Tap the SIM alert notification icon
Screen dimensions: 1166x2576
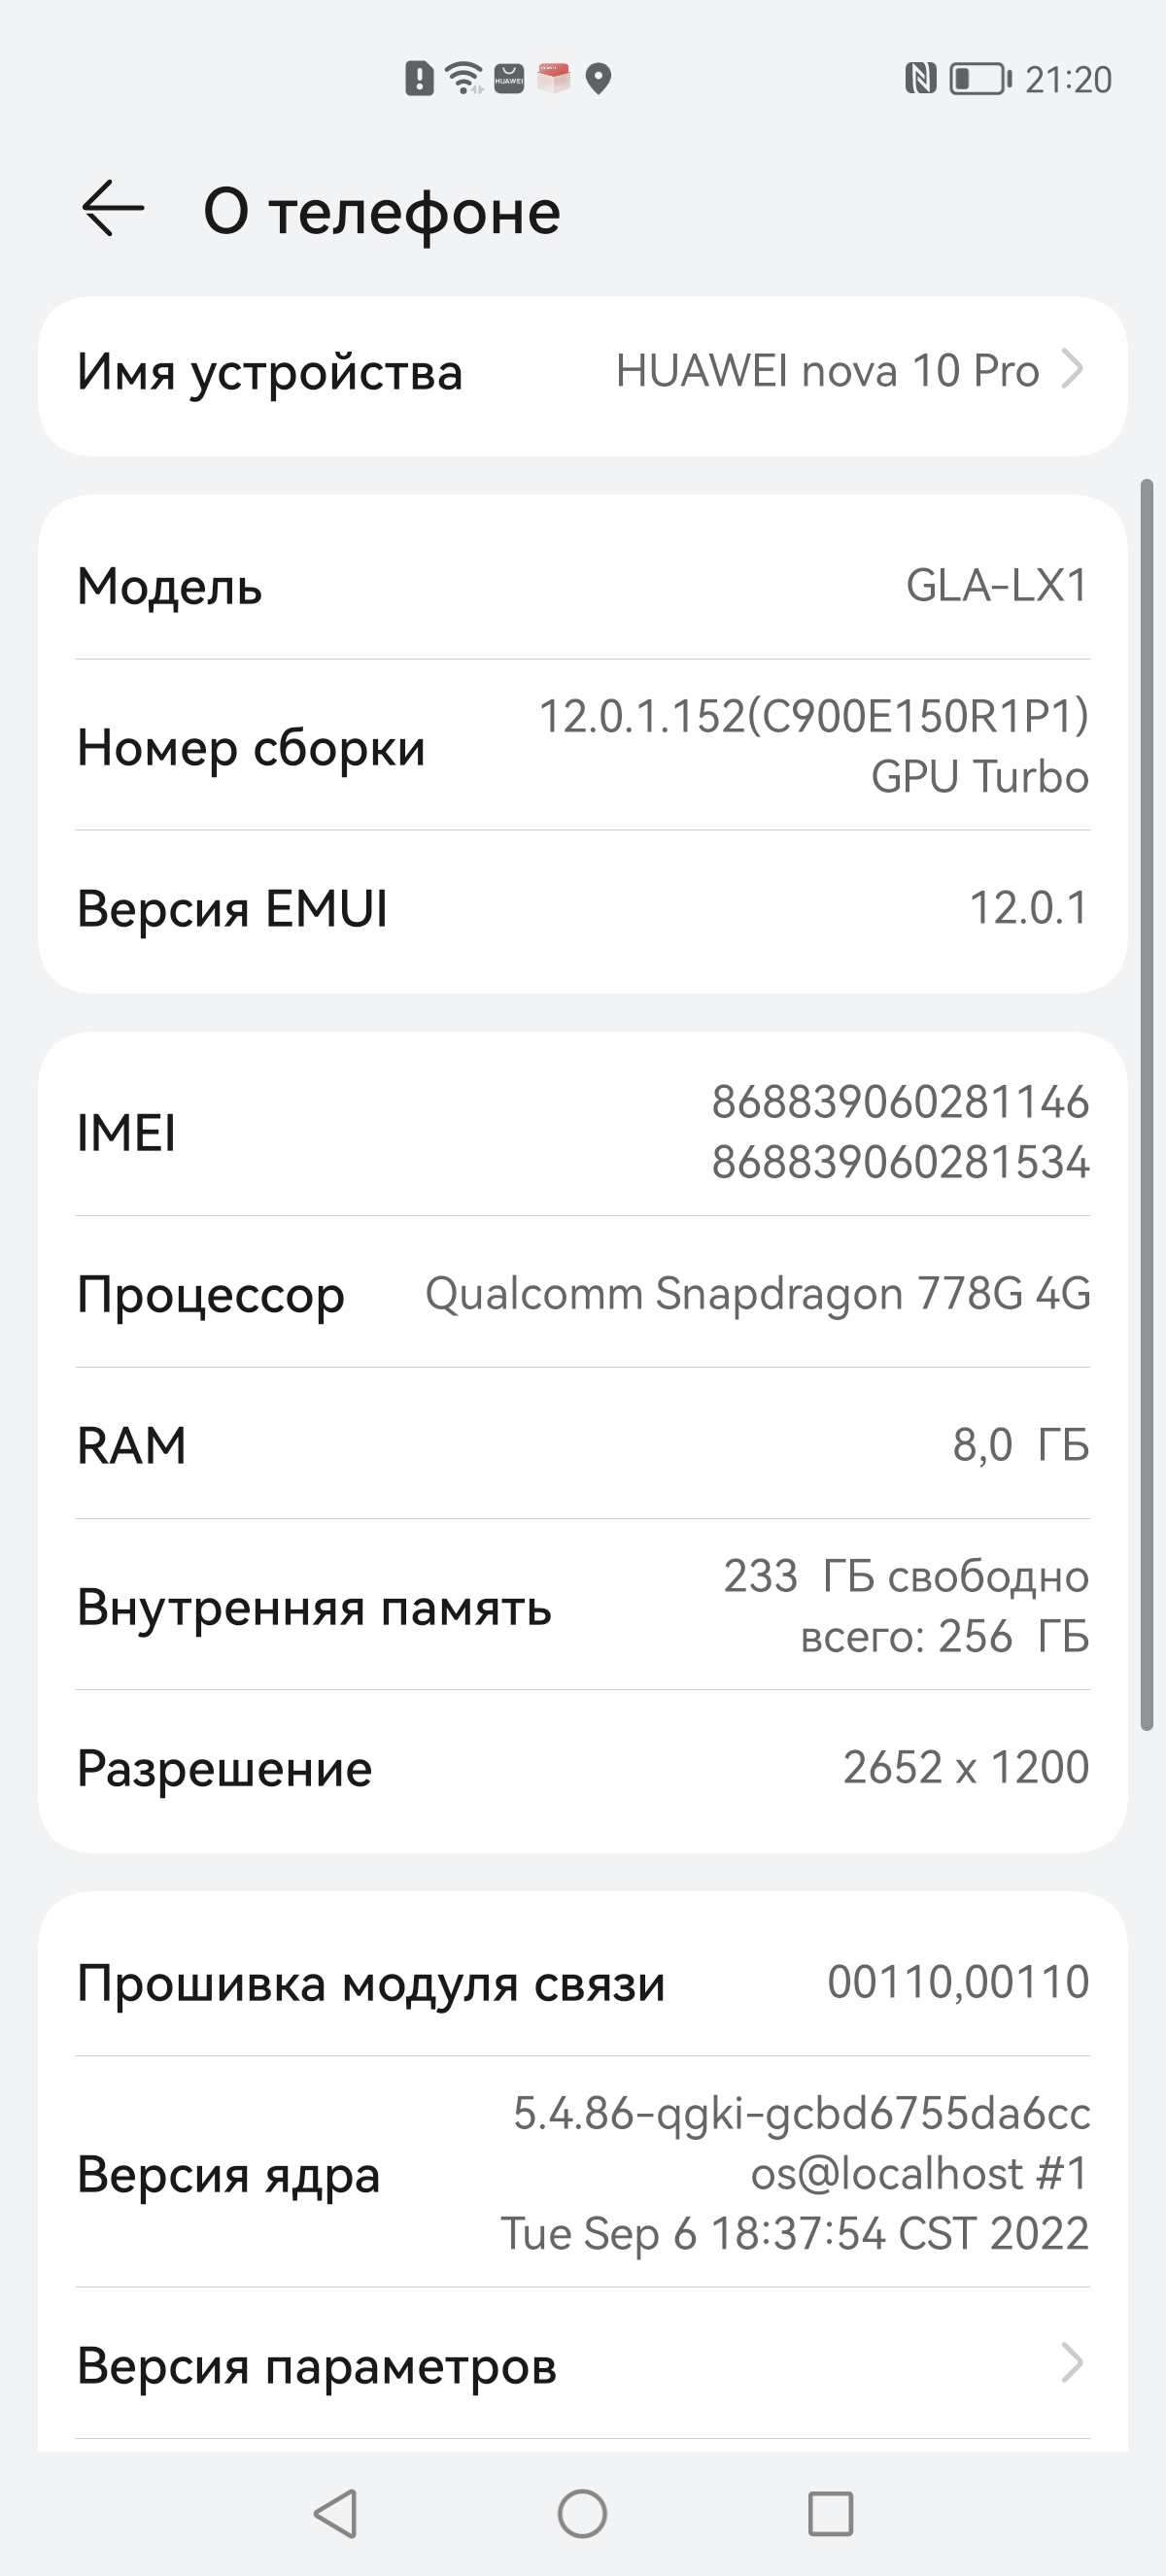click(x=419, y=78)
